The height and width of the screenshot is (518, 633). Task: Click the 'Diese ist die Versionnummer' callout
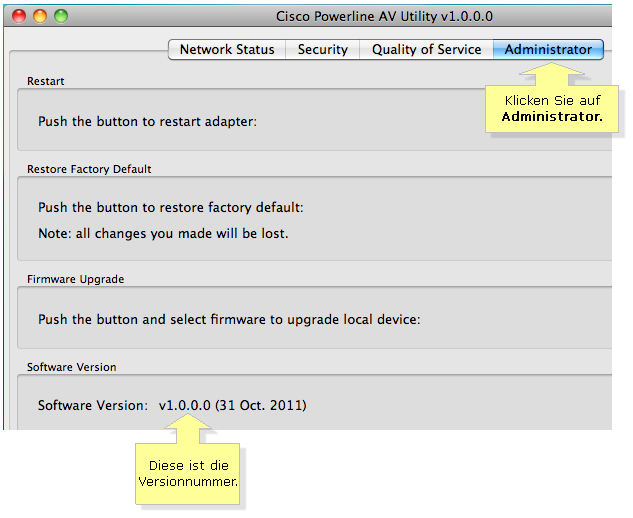click(188, 474)
